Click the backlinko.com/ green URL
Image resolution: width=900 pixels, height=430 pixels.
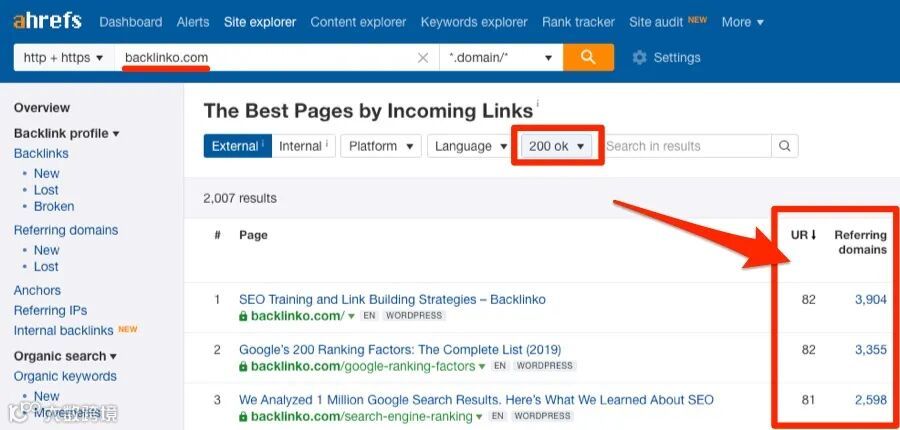pyautogui.click(x=298, y=316)
